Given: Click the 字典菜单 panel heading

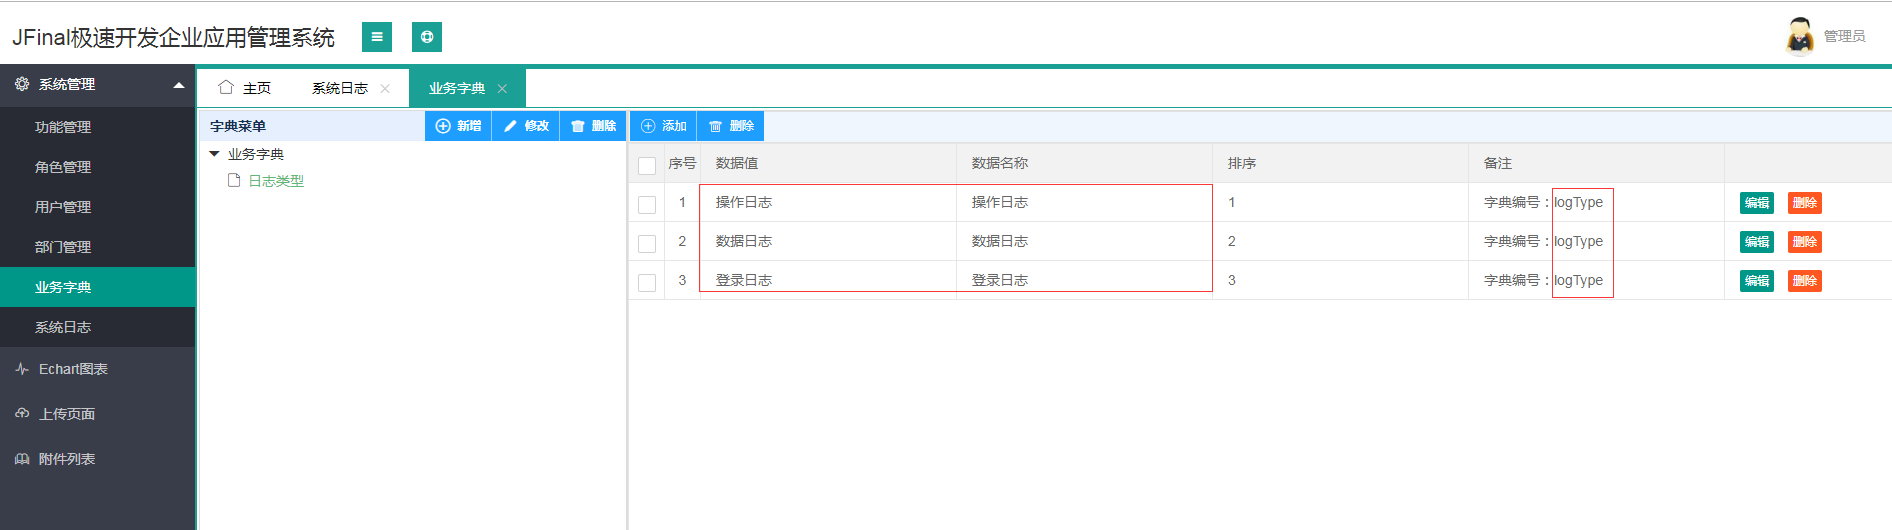Looking at the screenshot, I should pos(238,126).
